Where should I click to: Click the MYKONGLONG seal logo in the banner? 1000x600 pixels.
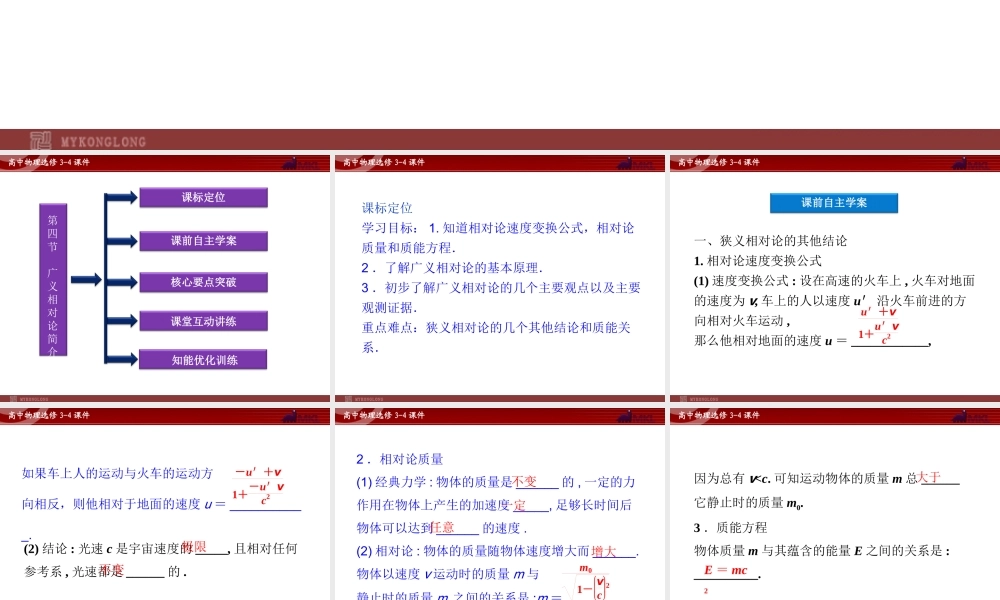(x=41, y=140)
